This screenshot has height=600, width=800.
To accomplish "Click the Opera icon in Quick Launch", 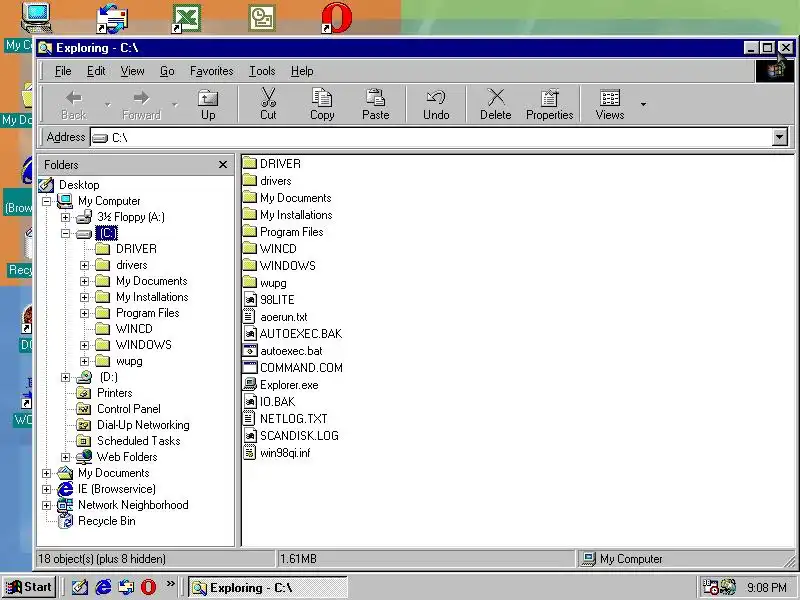I will [148, 587].
